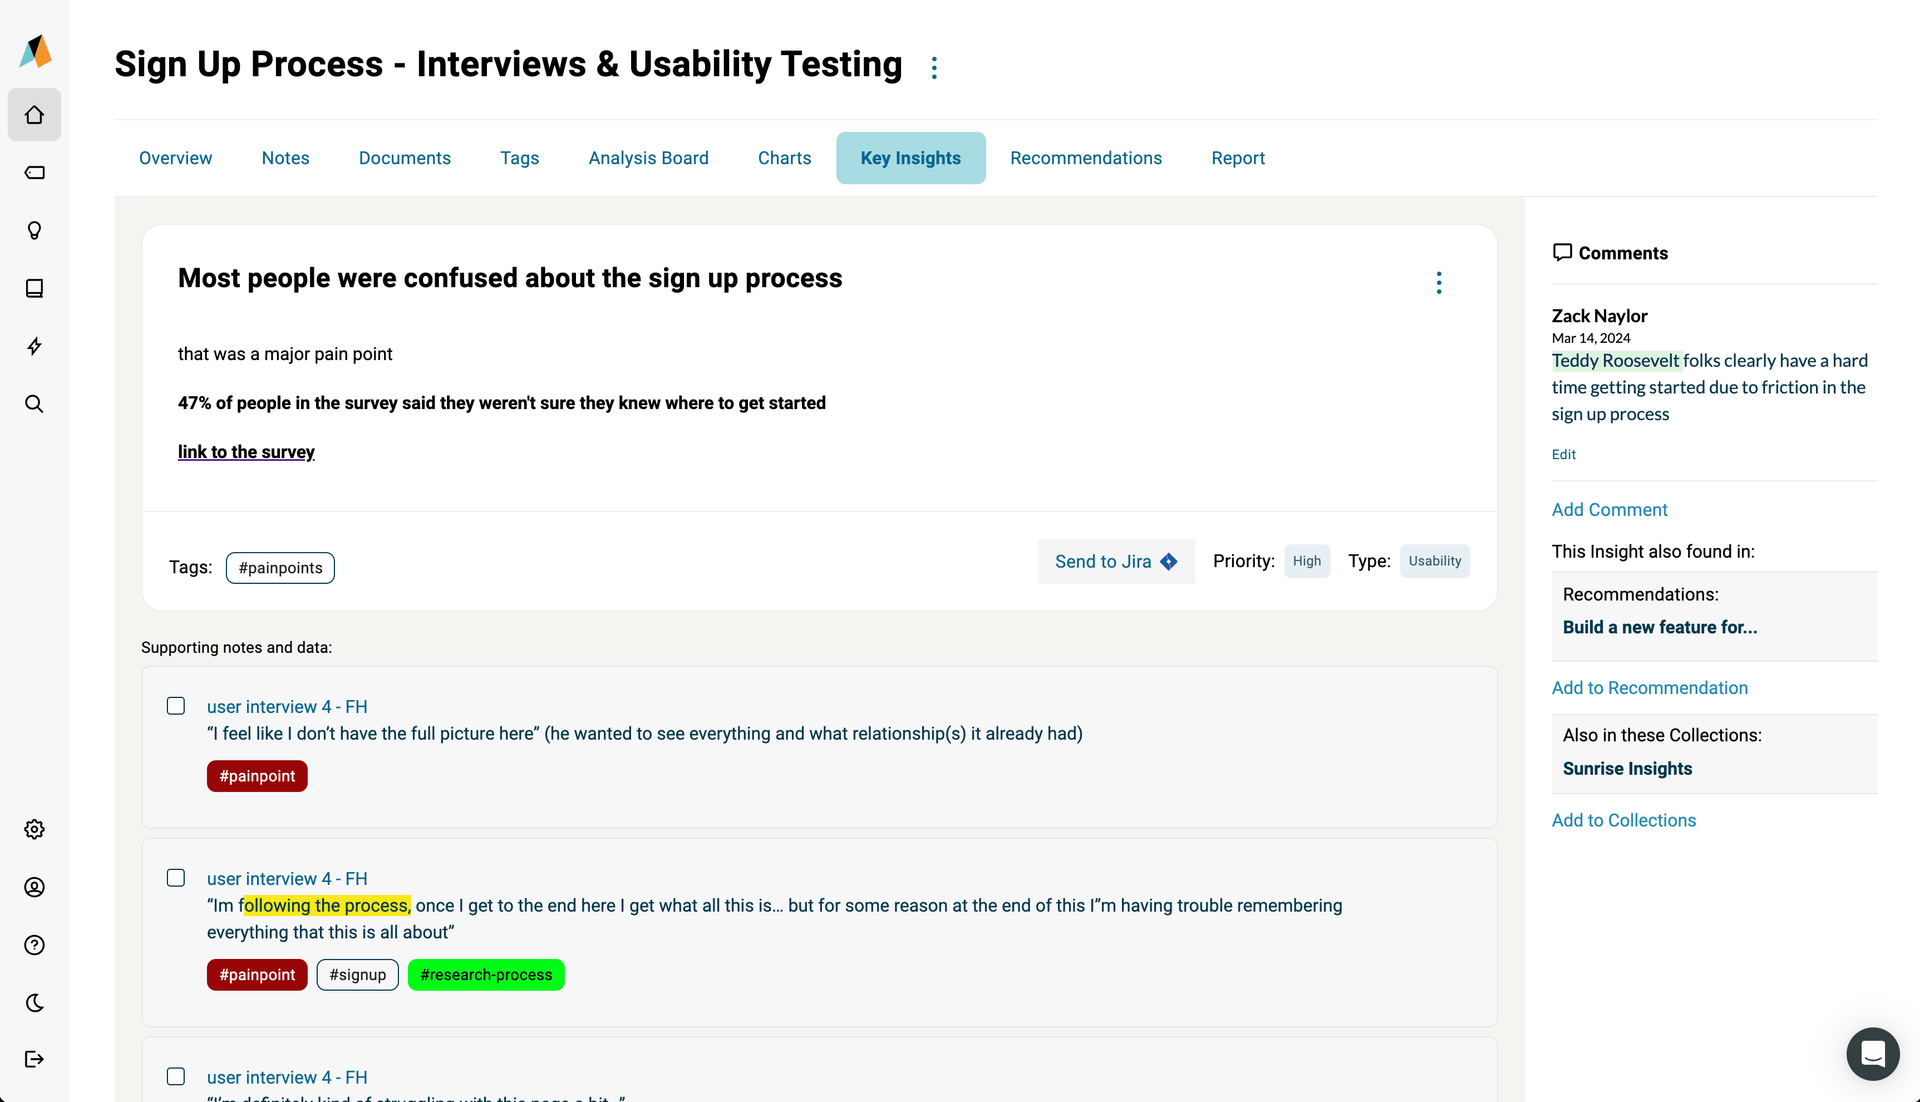The width and height of the screenshot is (1920, 1102).
Task: Open the tags icon in sidebar
Action: tap(34, 173)
